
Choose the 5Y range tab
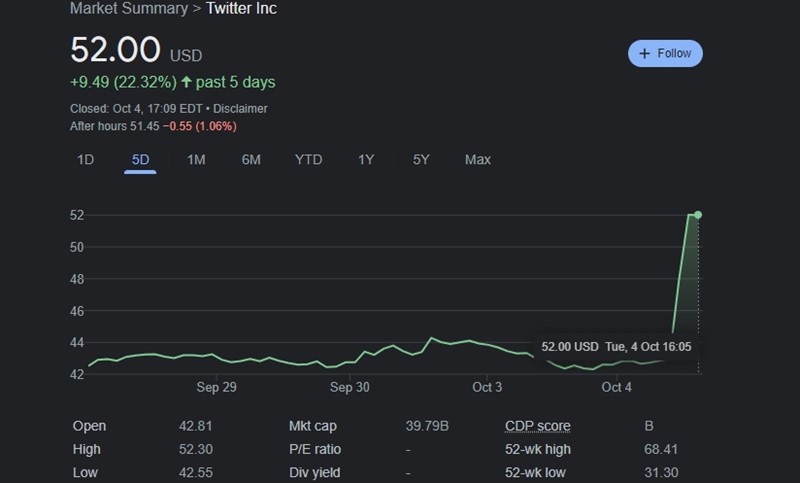(x=421, y=160)
